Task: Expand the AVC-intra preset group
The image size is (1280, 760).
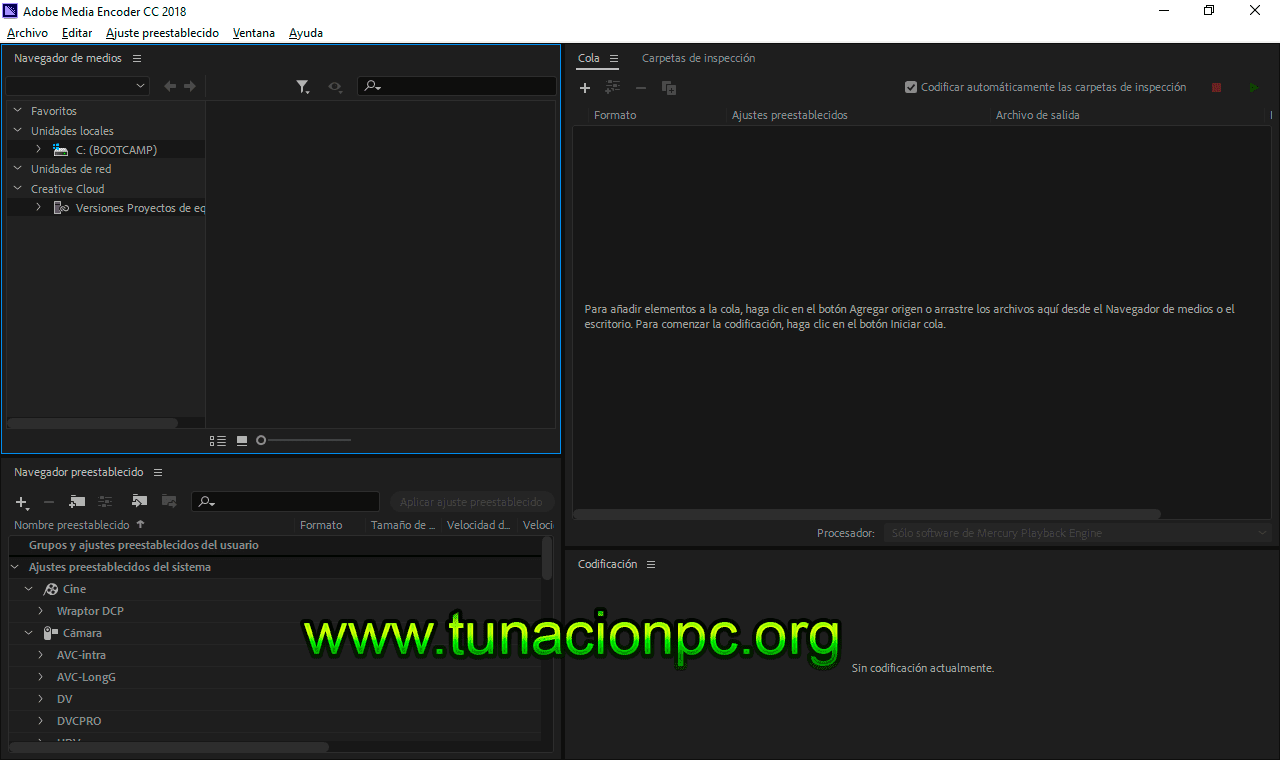Action: [x=41, y=655]
